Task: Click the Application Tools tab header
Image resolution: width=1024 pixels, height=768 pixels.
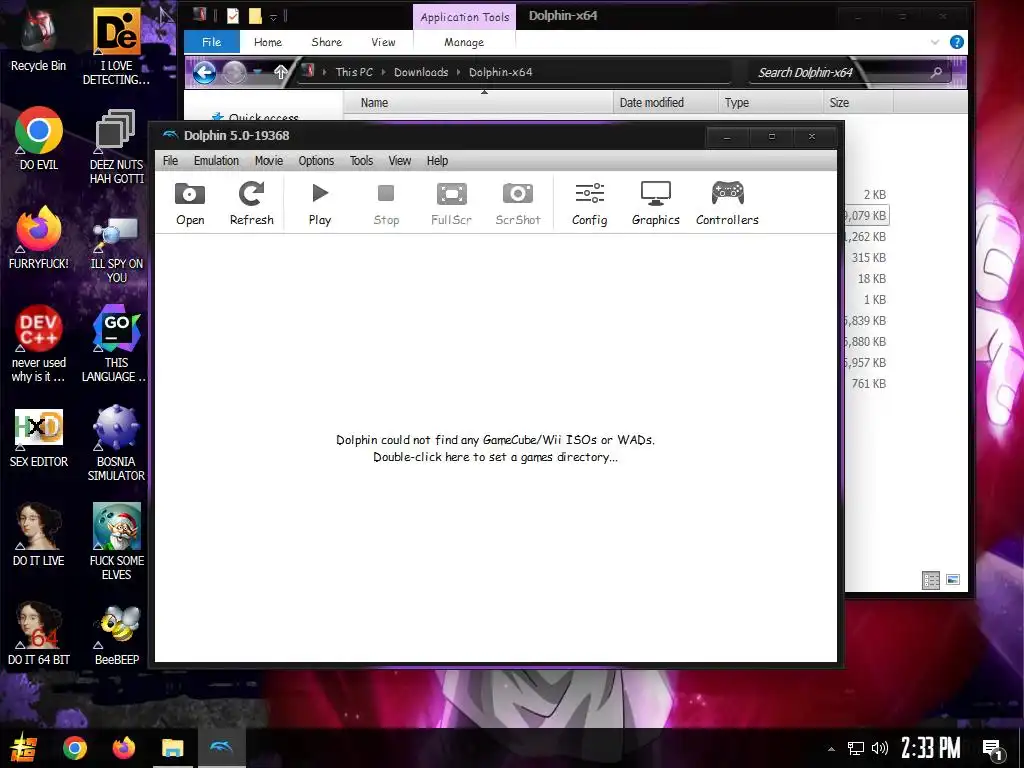Action: 464,17
